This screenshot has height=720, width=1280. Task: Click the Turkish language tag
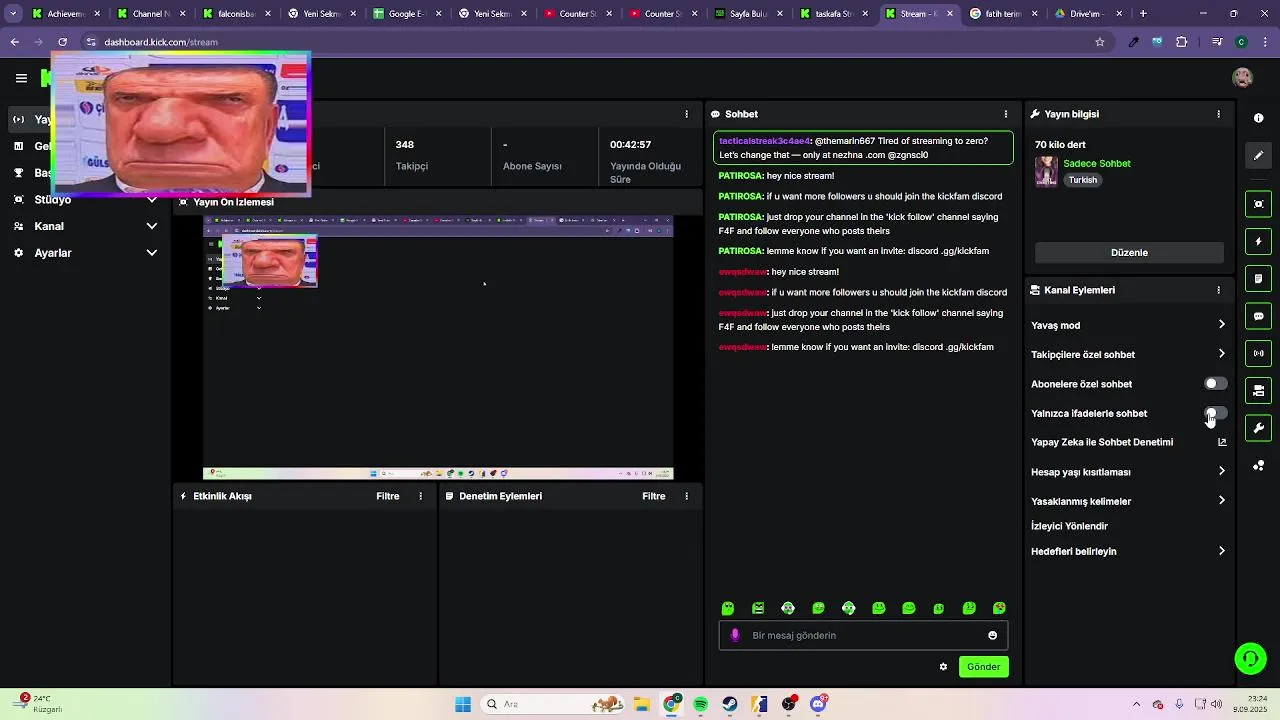1082,180
